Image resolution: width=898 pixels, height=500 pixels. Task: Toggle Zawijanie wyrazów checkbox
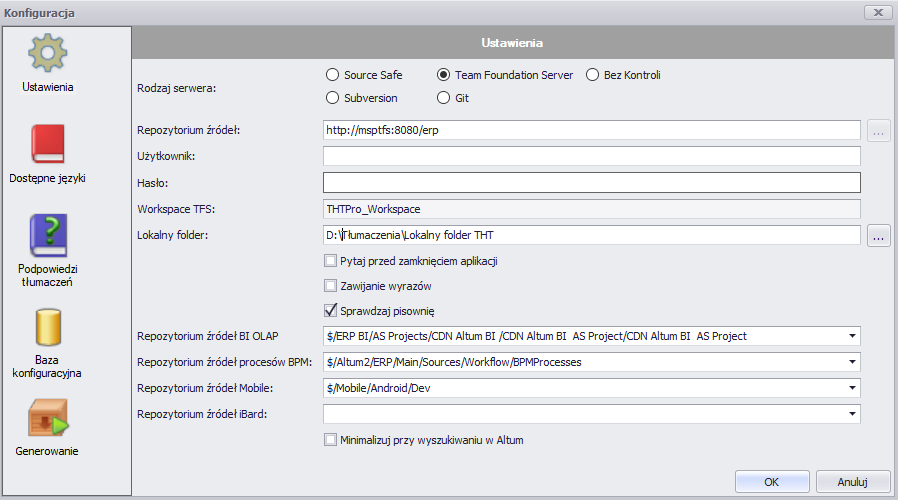(330, 286)
